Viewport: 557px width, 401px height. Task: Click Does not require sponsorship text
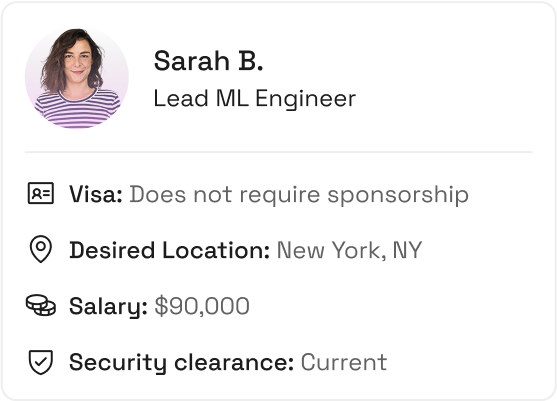click(x=299, y=195)
